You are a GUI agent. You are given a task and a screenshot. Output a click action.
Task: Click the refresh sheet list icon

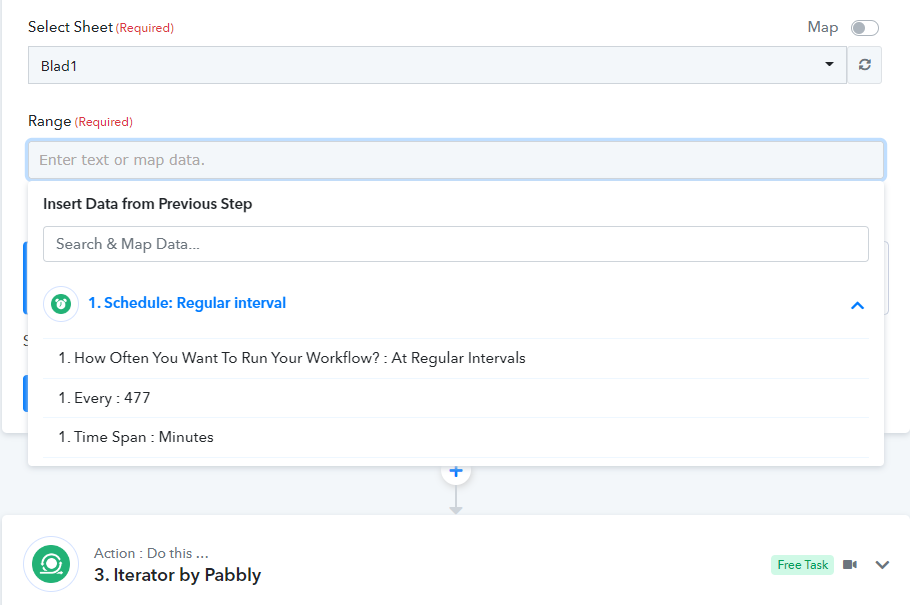click(x=864, y=65)
